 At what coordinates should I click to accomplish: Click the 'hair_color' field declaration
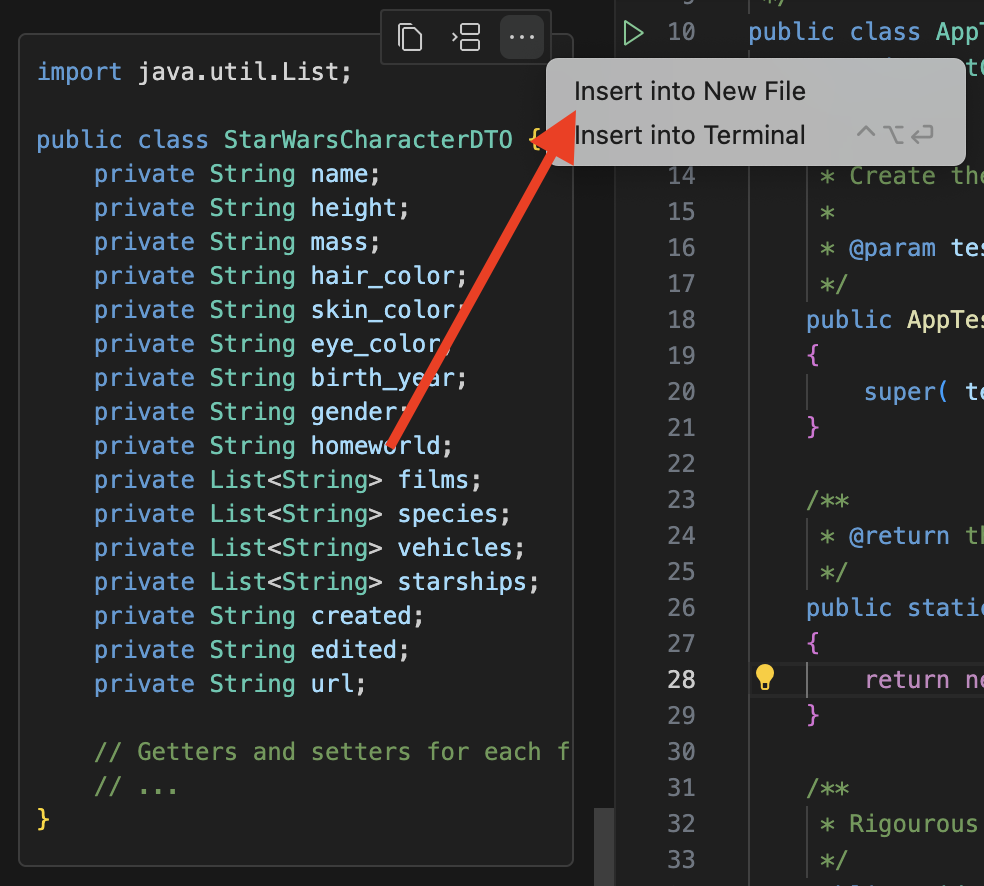point(281,276)
